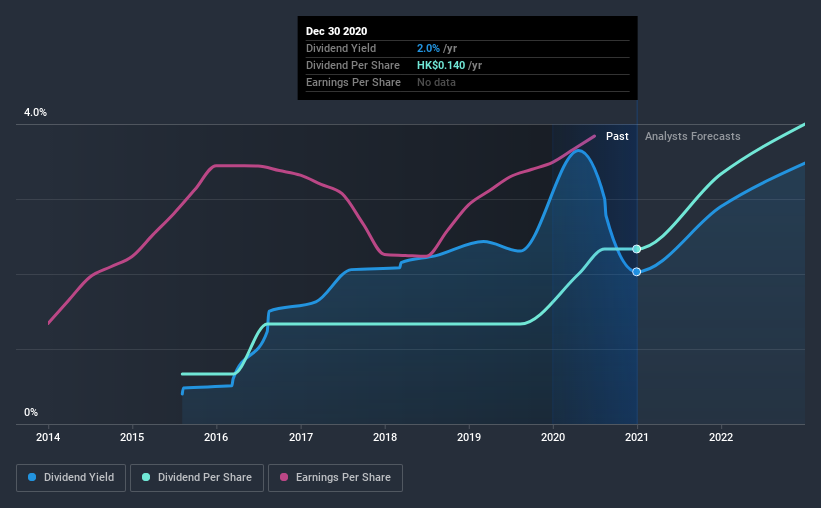
Task: Click the Analysts Forecasts label
Action: pos(692,136)
